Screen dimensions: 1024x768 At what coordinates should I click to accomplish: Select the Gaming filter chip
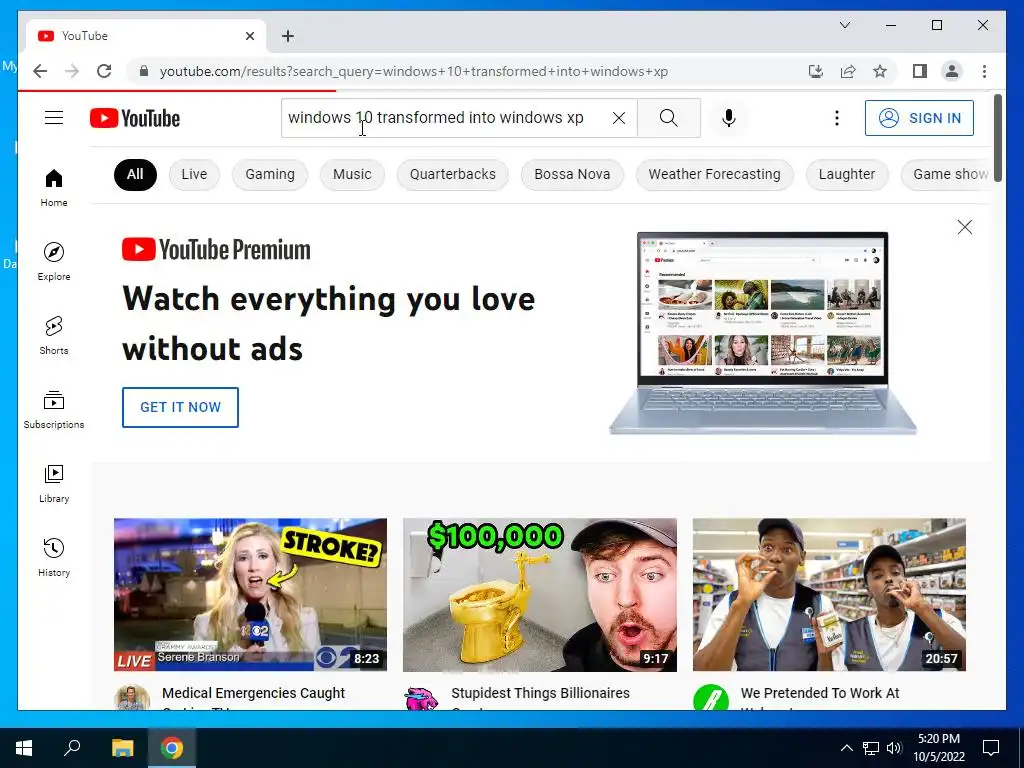coord(270,174)
